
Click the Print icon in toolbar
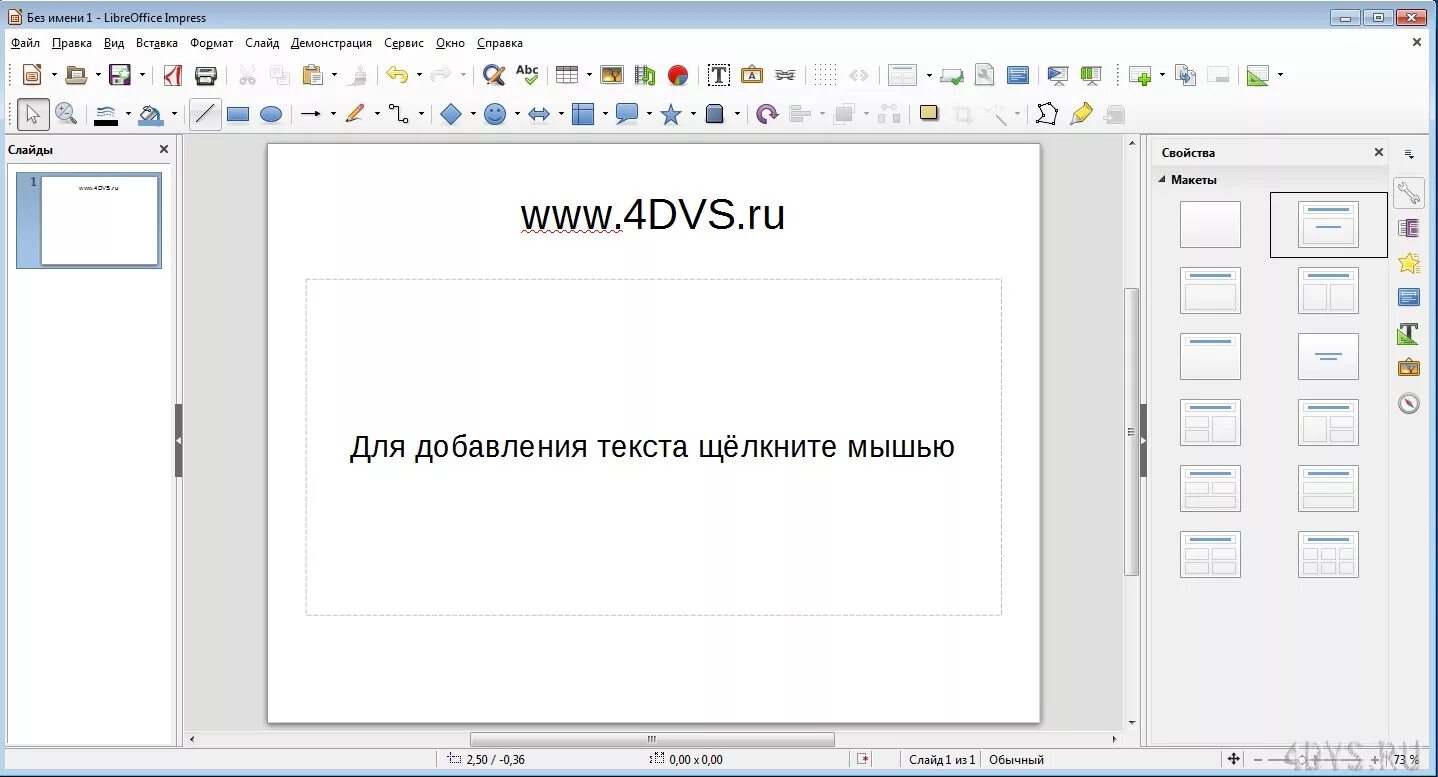coord(206,75)
